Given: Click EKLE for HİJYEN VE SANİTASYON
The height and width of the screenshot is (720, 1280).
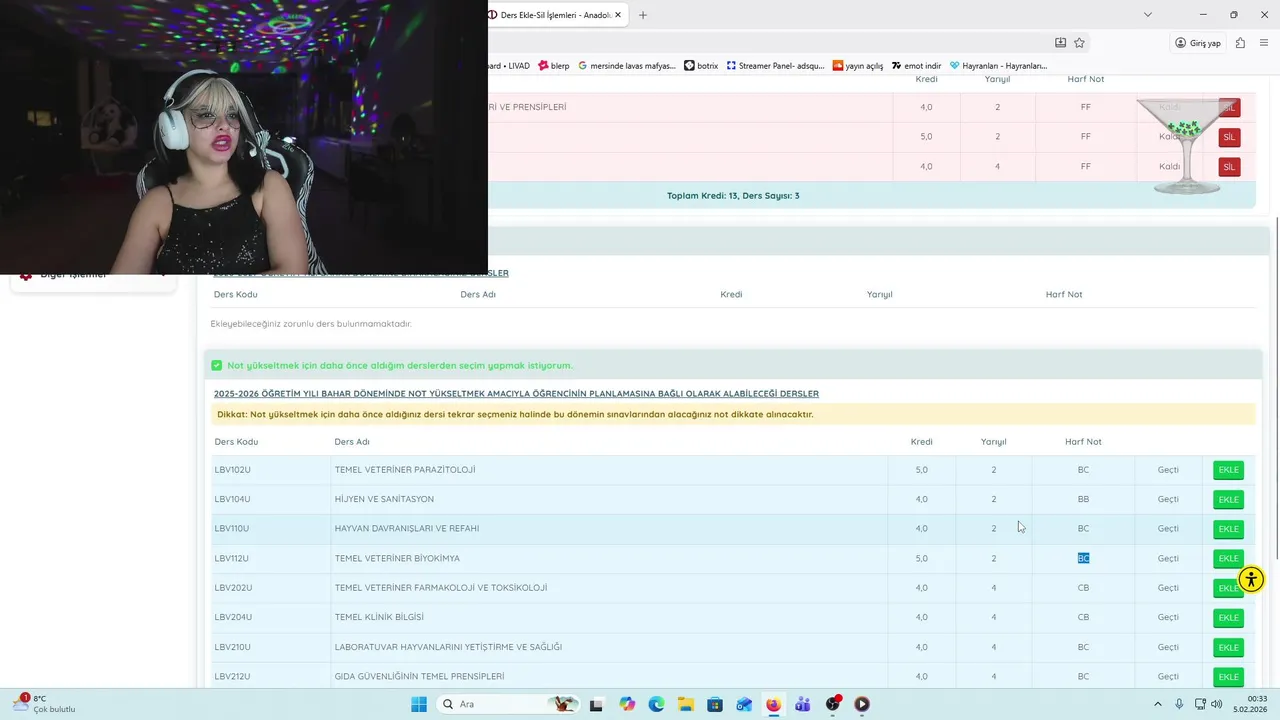Looking at the screenshot, I should pyautogui.click(x=1228, y=499).
